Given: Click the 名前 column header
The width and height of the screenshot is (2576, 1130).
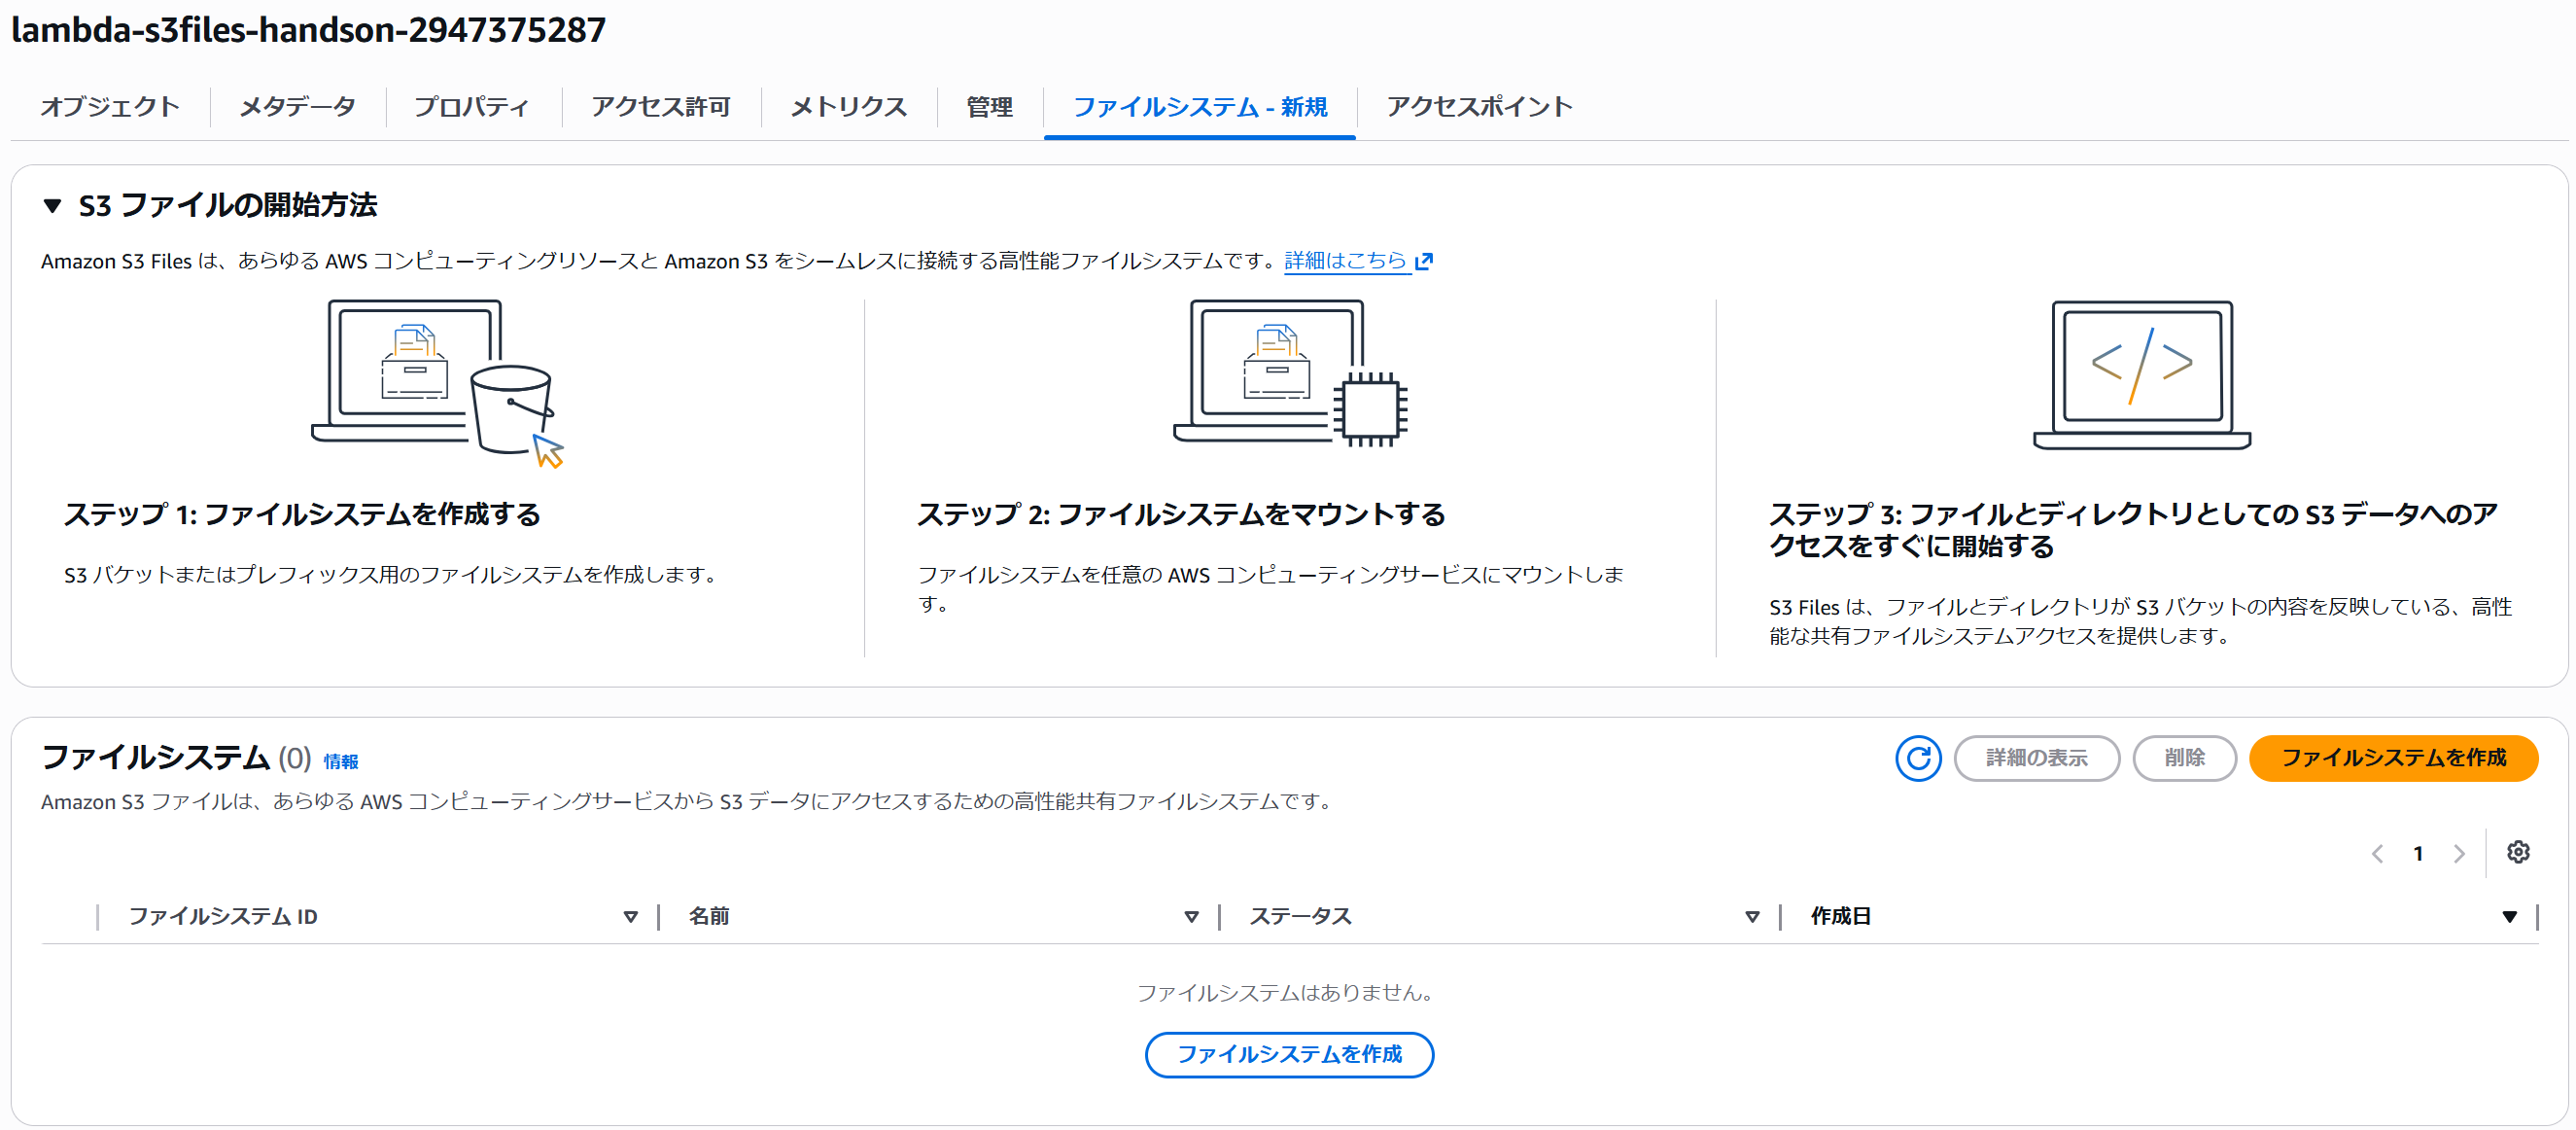Looking at the screenshot, I should pos(709,916).
